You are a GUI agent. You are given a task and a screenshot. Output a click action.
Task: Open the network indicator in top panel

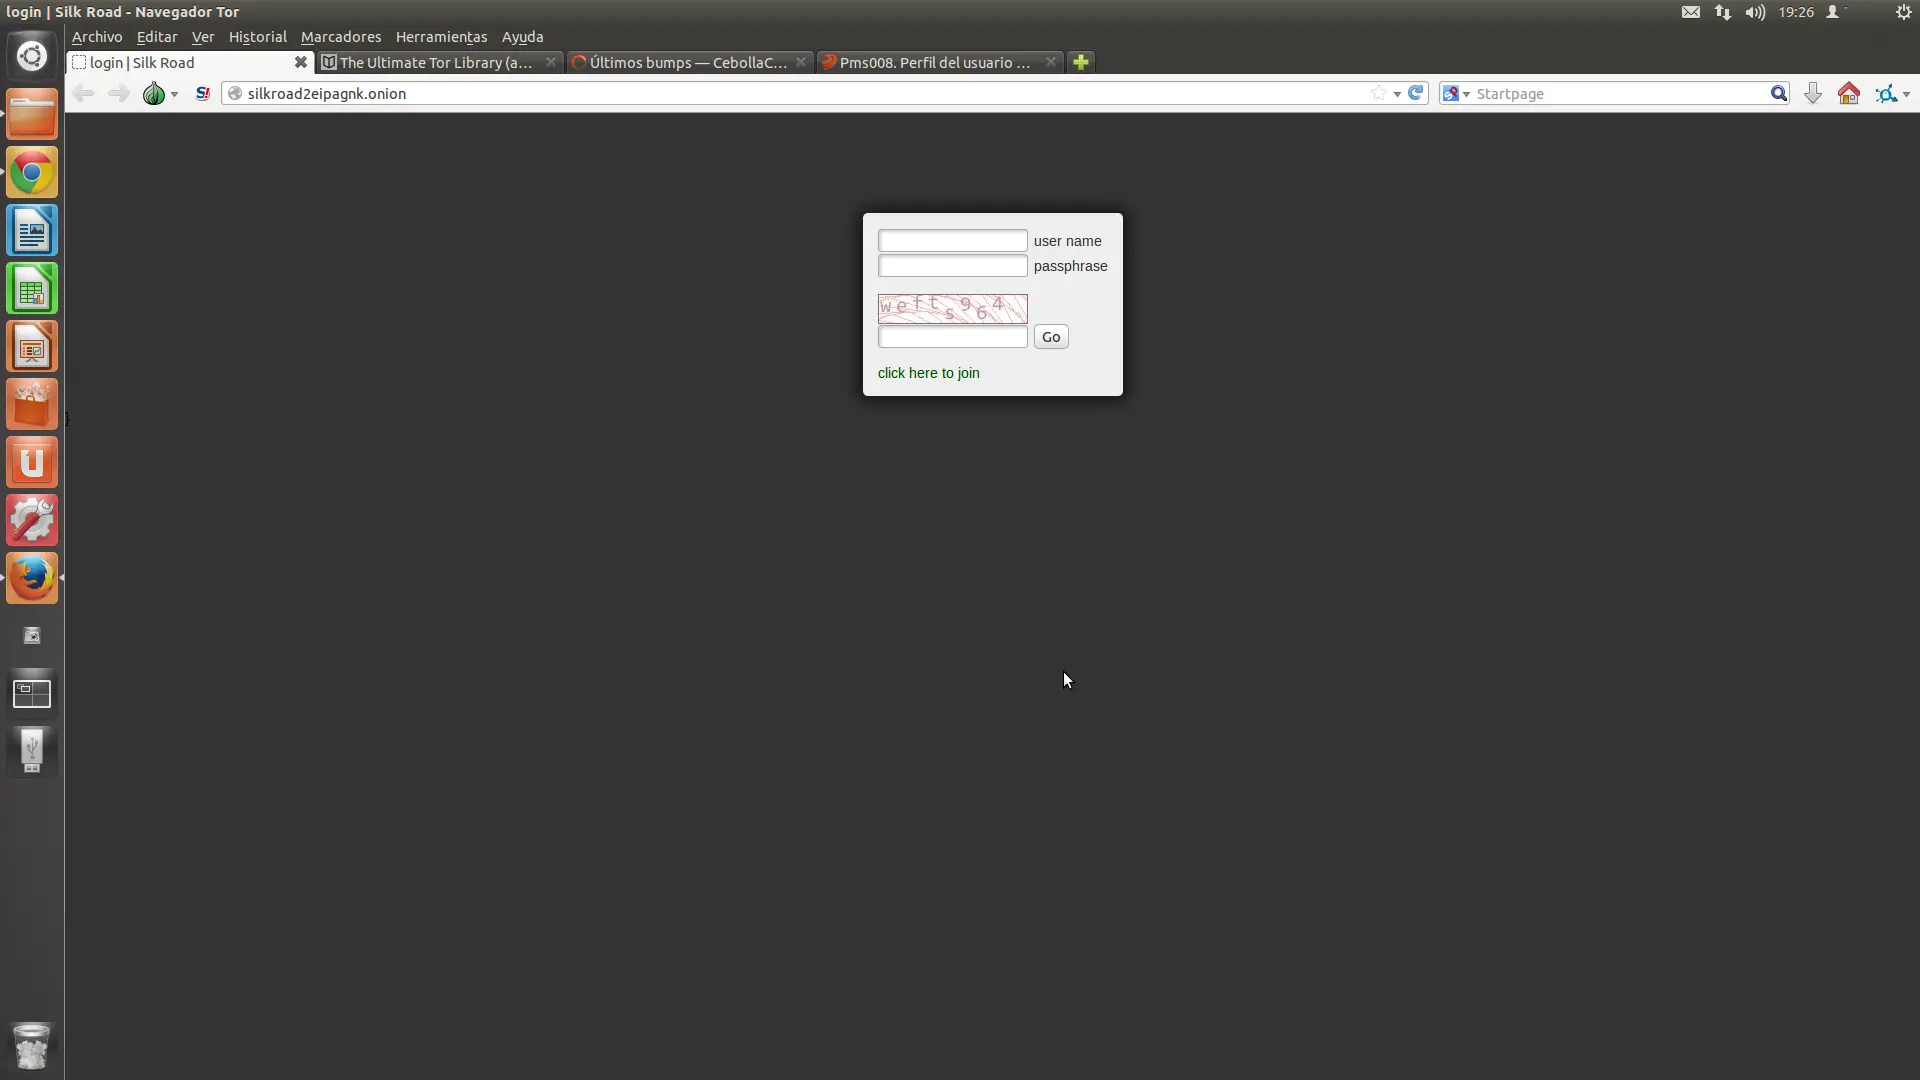1723,12
